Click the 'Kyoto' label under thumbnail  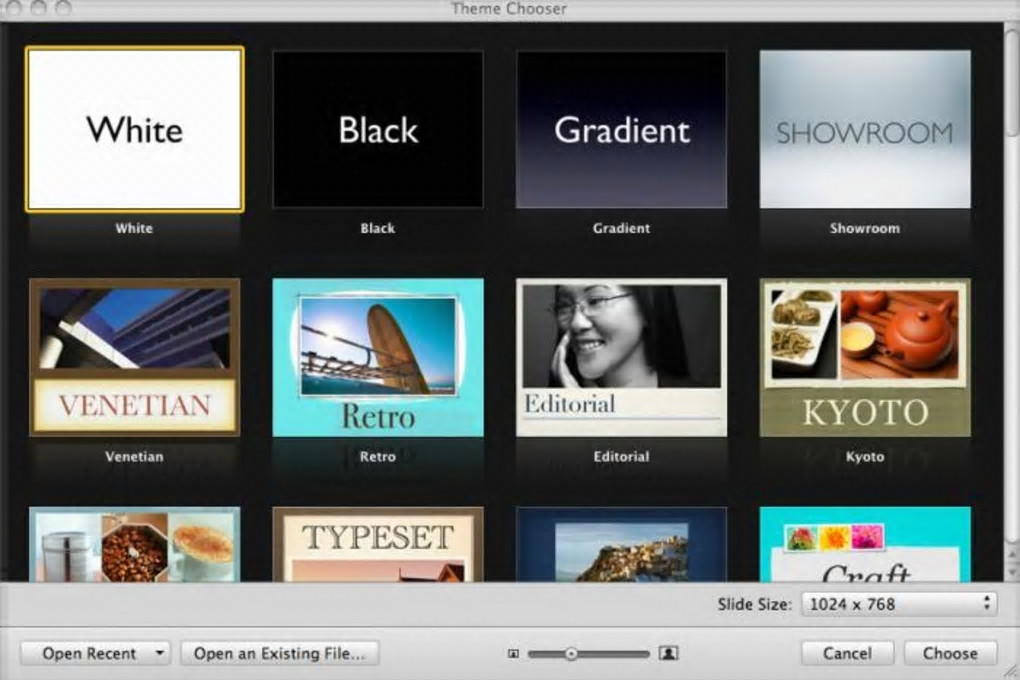point(865,457)
